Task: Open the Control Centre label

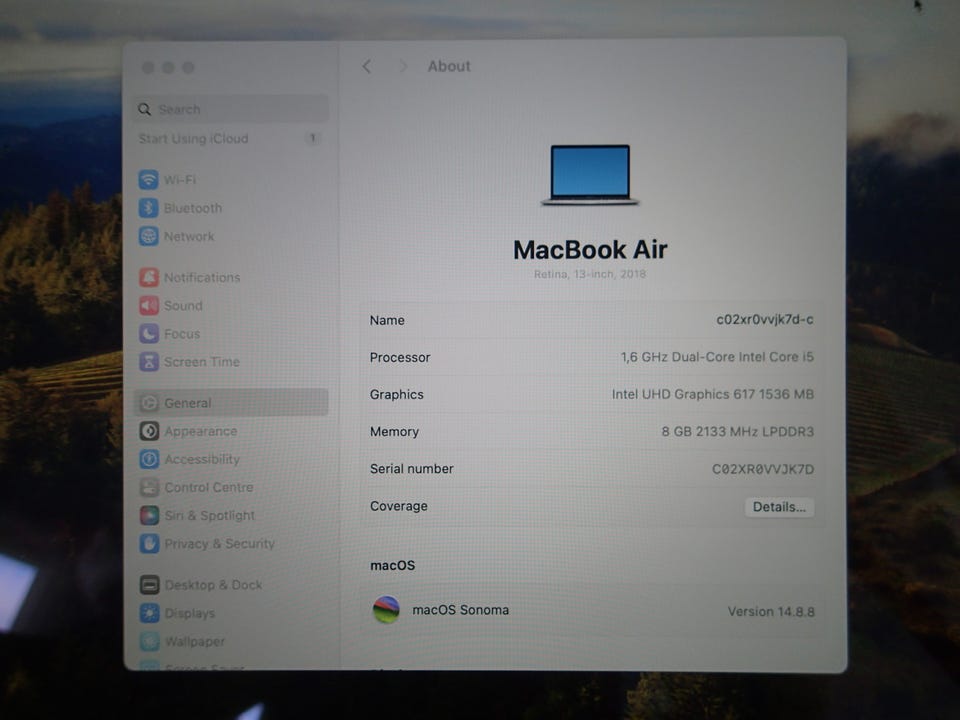Action: pos(209,487)
